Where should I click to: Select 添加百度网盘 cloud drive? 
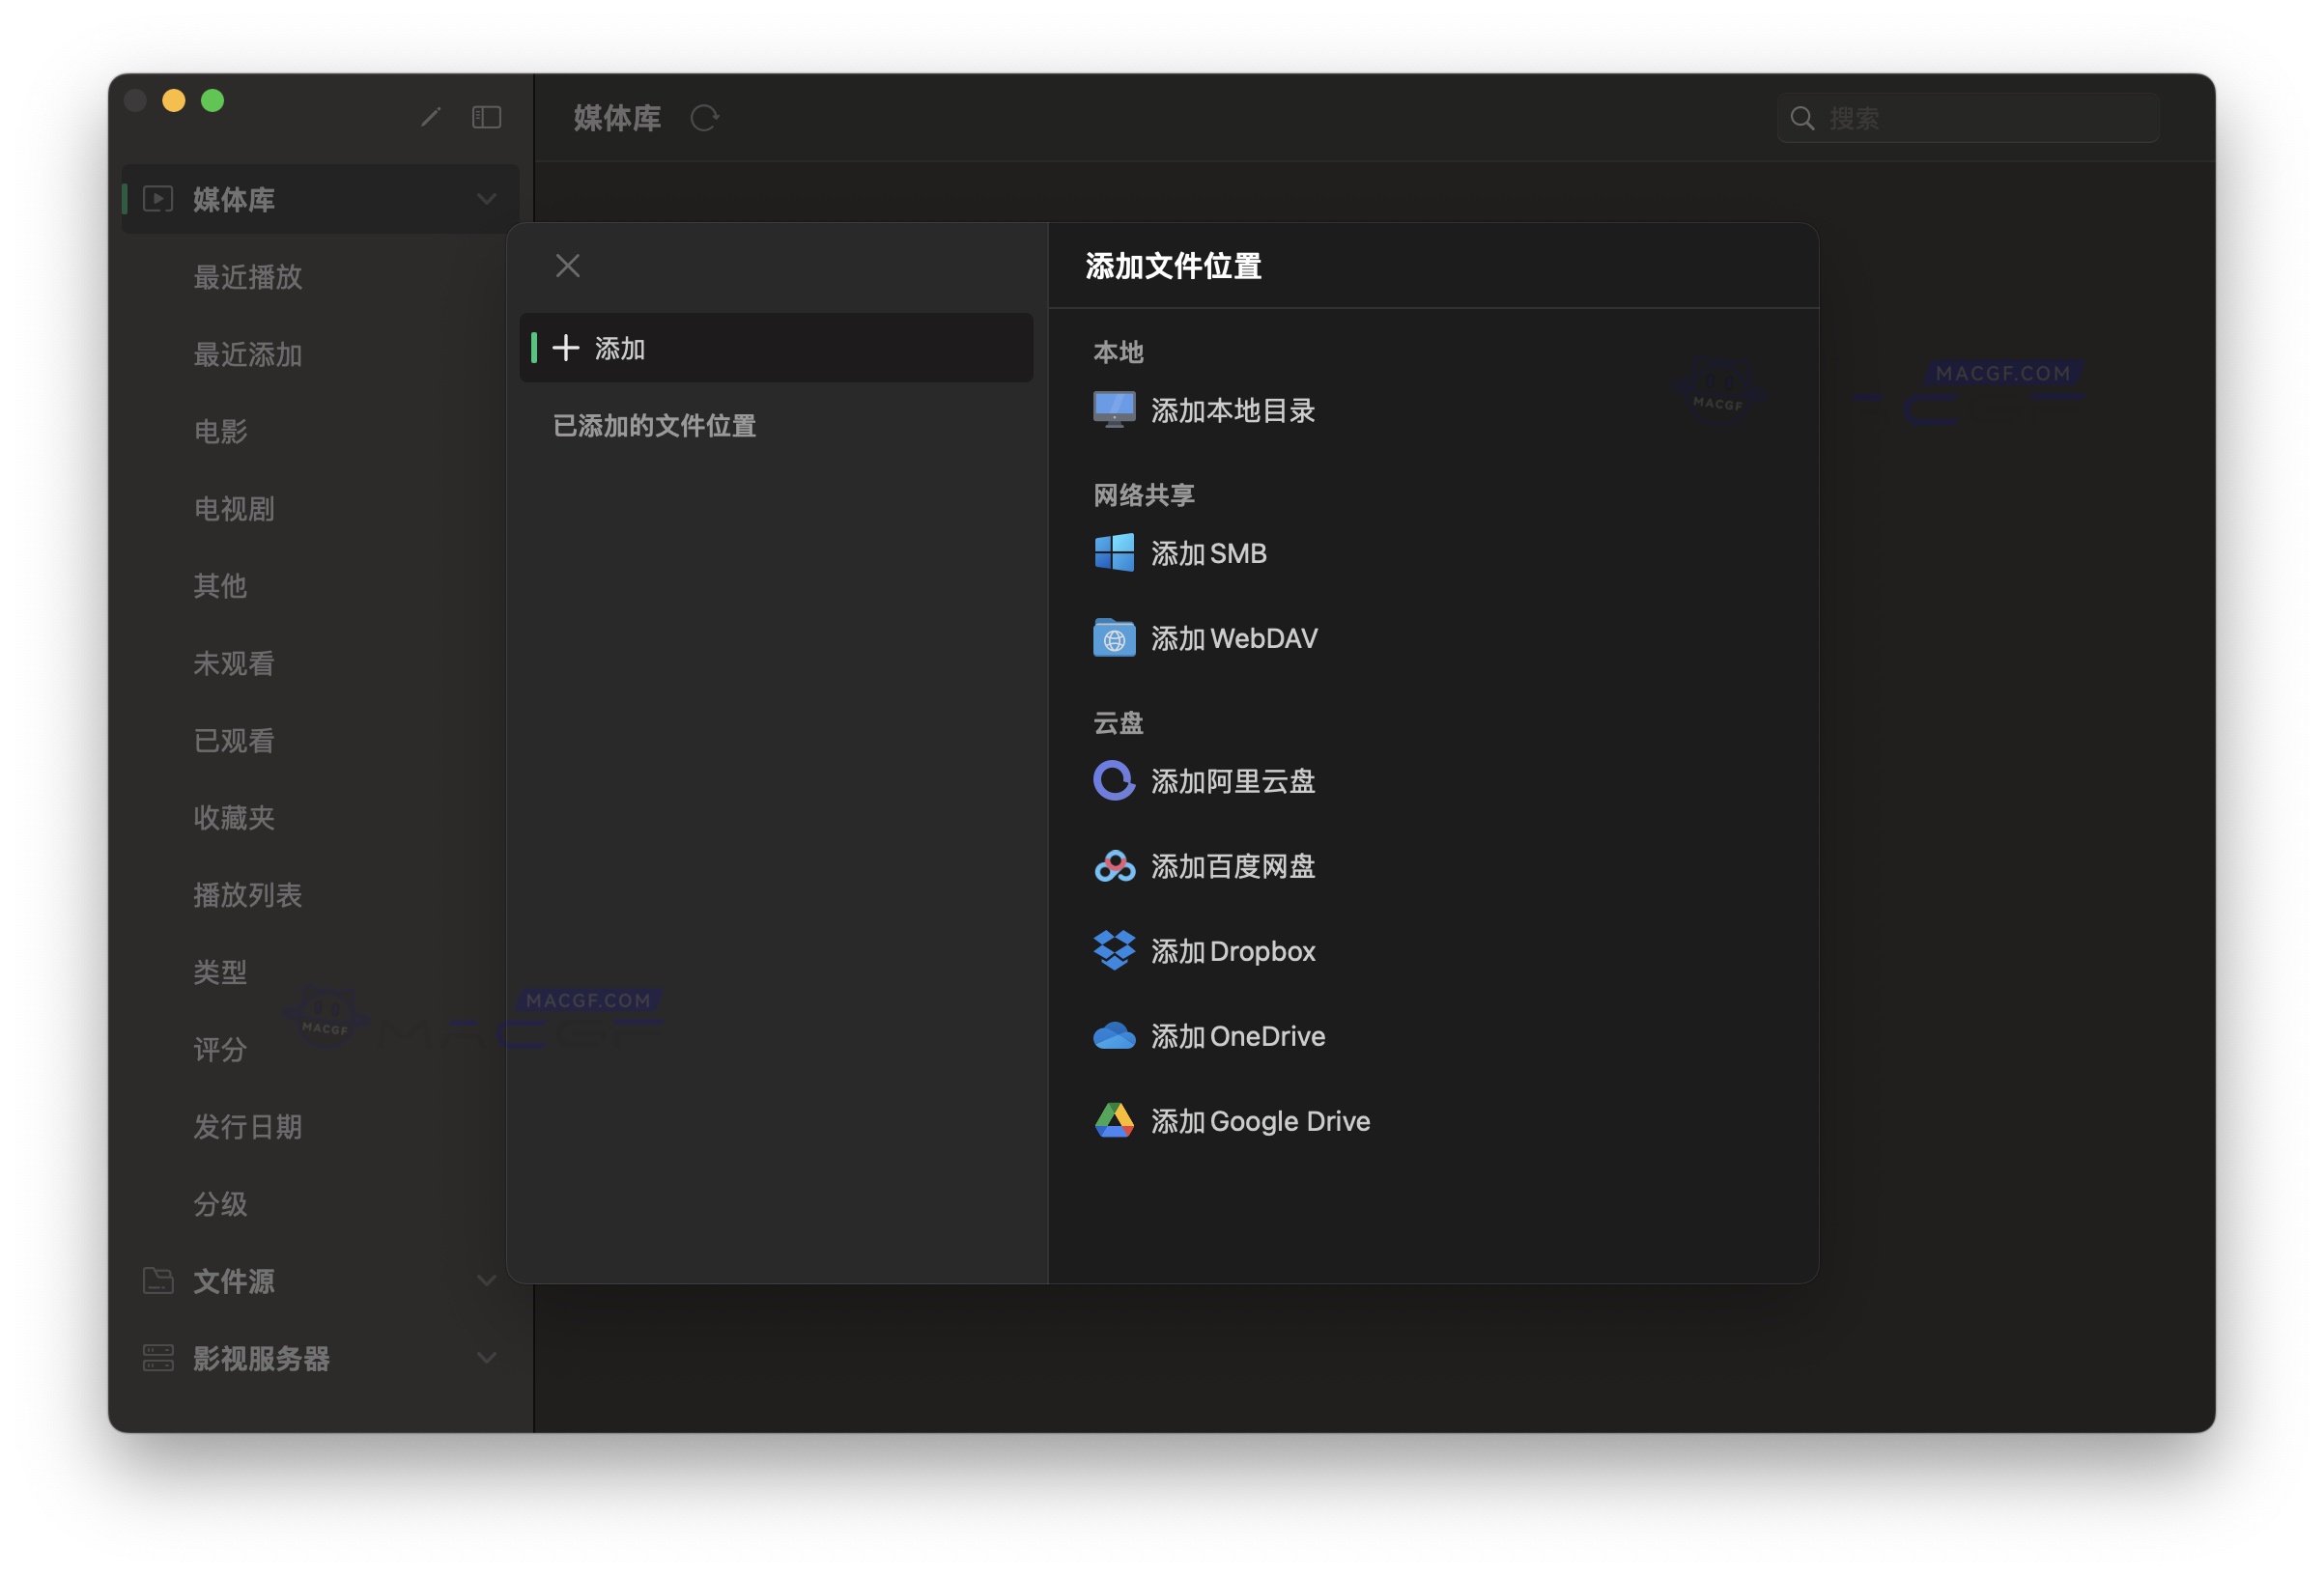pyautogui.click(x=1233, y=867)
